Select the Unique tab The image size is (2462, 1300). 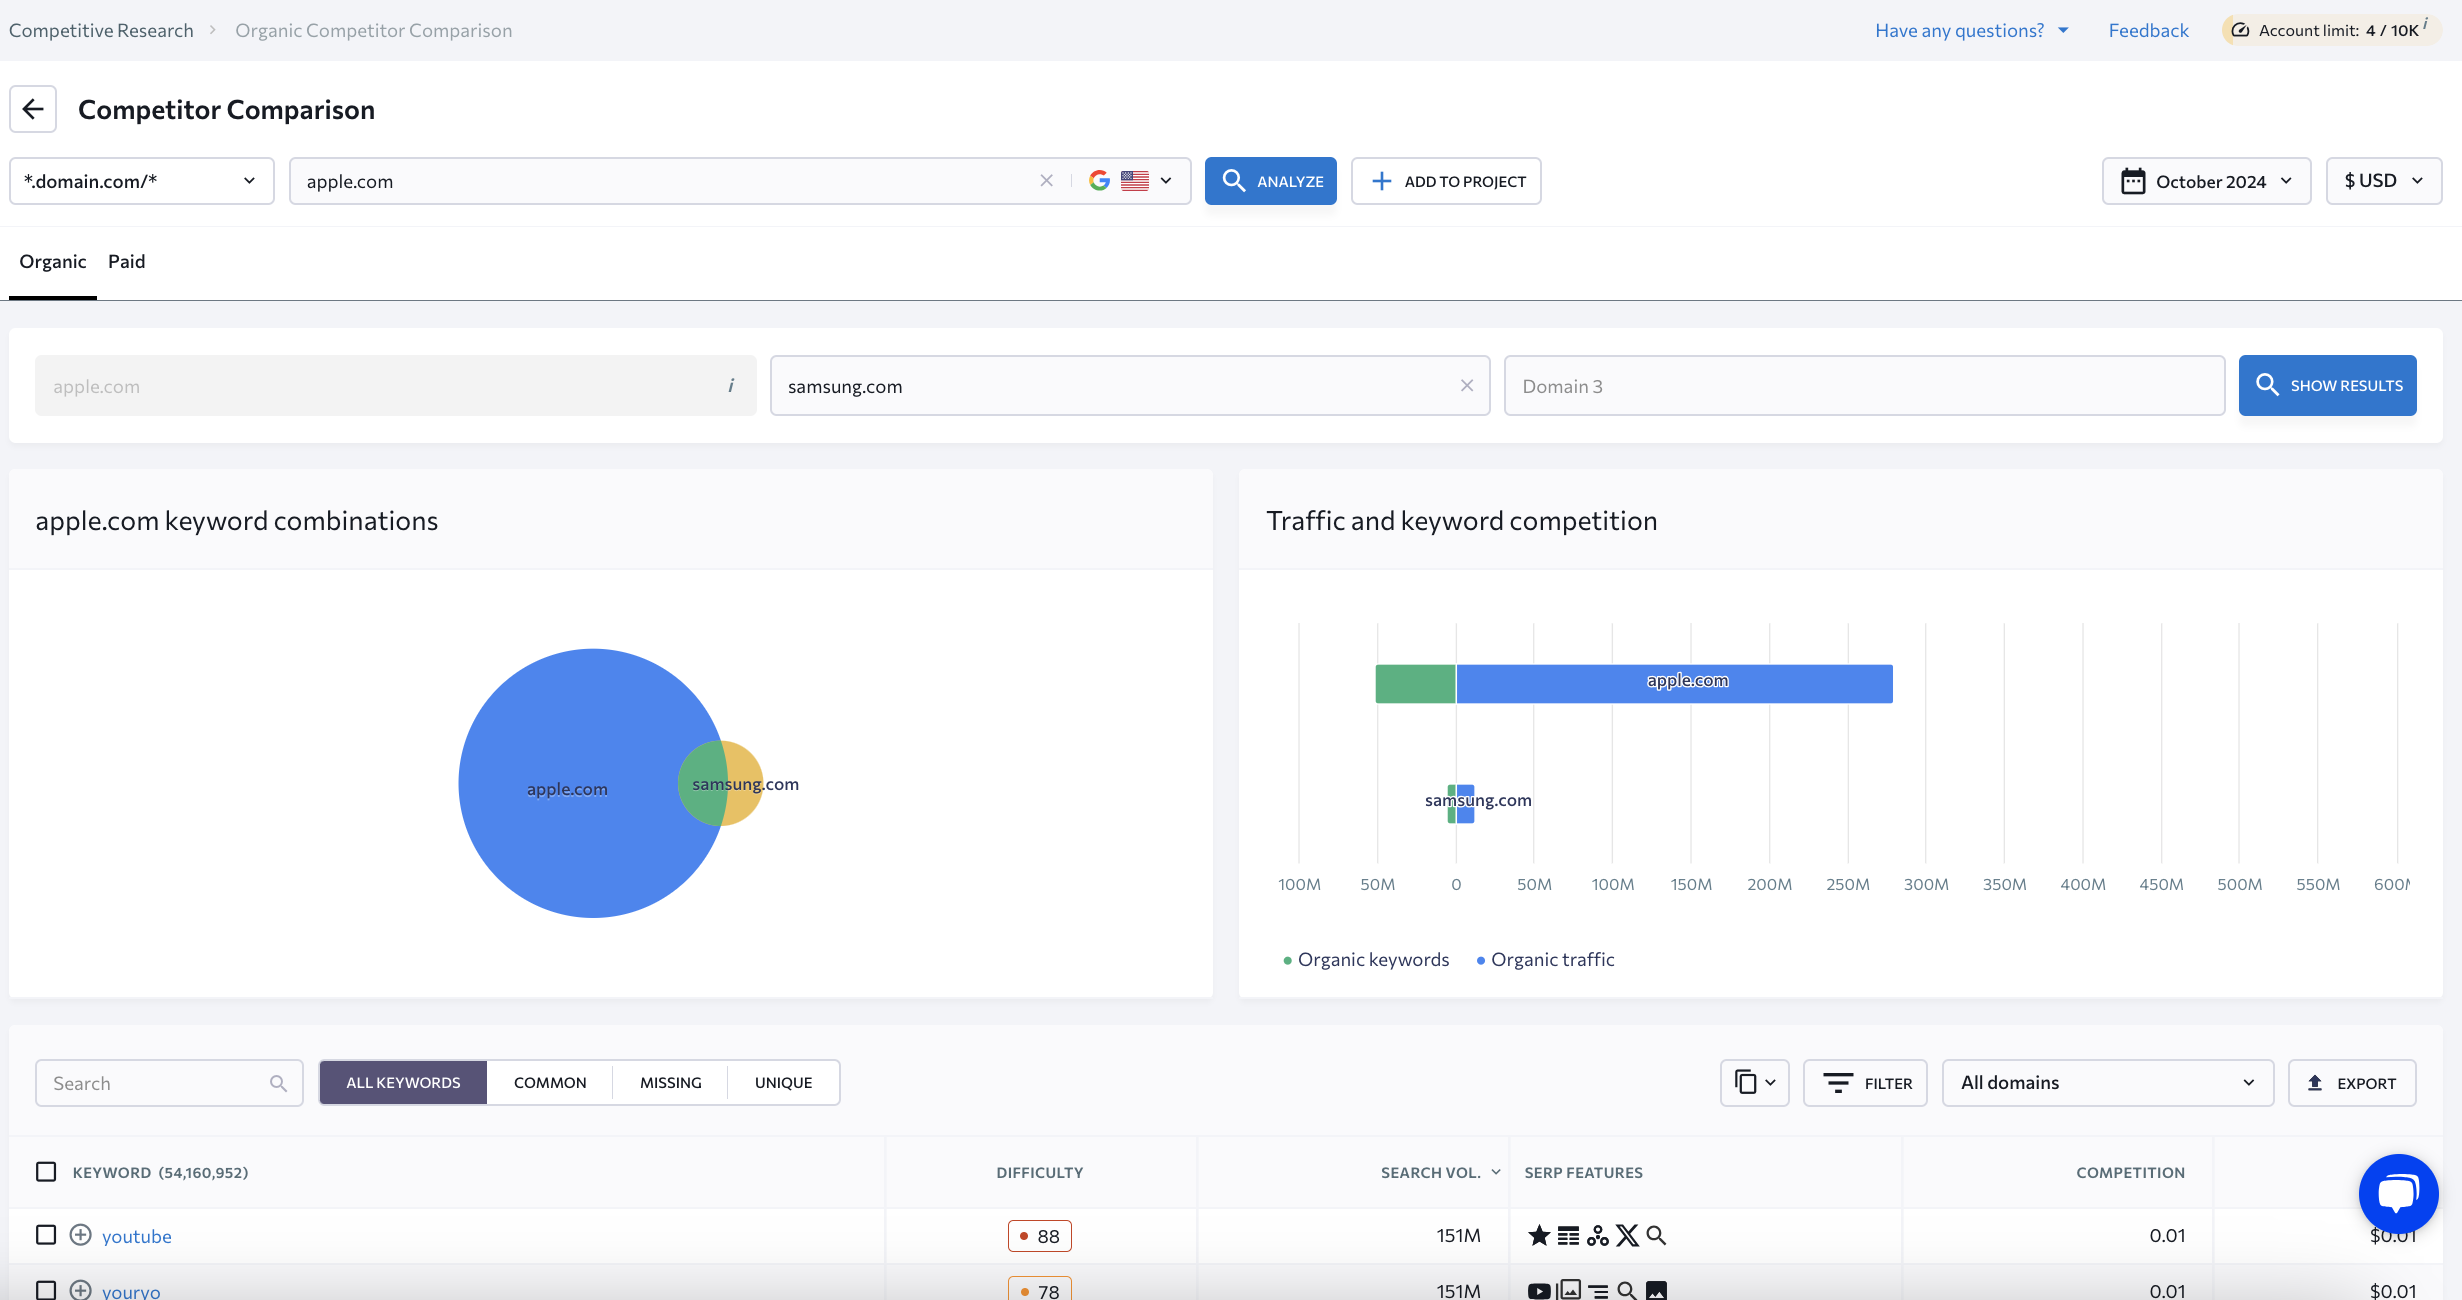point(783,1083)
